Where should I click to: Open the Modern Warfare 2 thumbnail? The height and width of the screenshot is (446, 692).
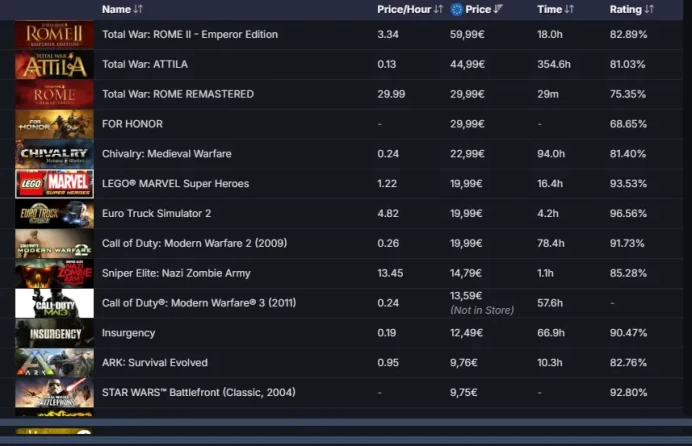pyautogui.click(x=54, y=244)
